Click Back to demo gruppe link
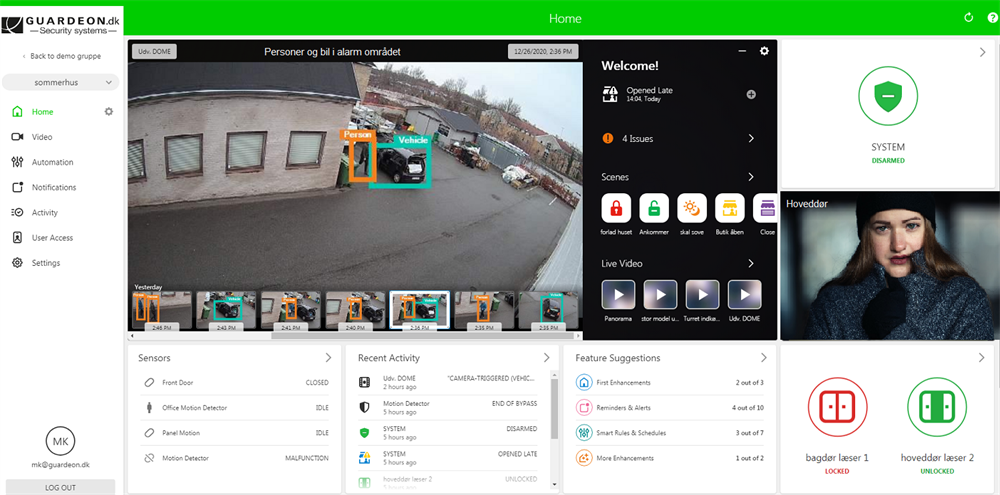The image size is (1000, 495). click(x=62, y=56)
